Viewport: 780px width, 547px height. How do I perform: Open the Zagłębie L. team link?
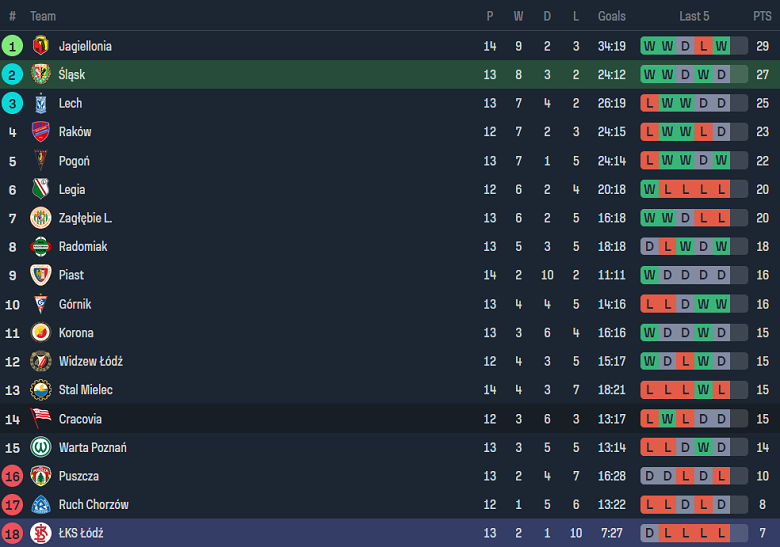pos(85,218)
